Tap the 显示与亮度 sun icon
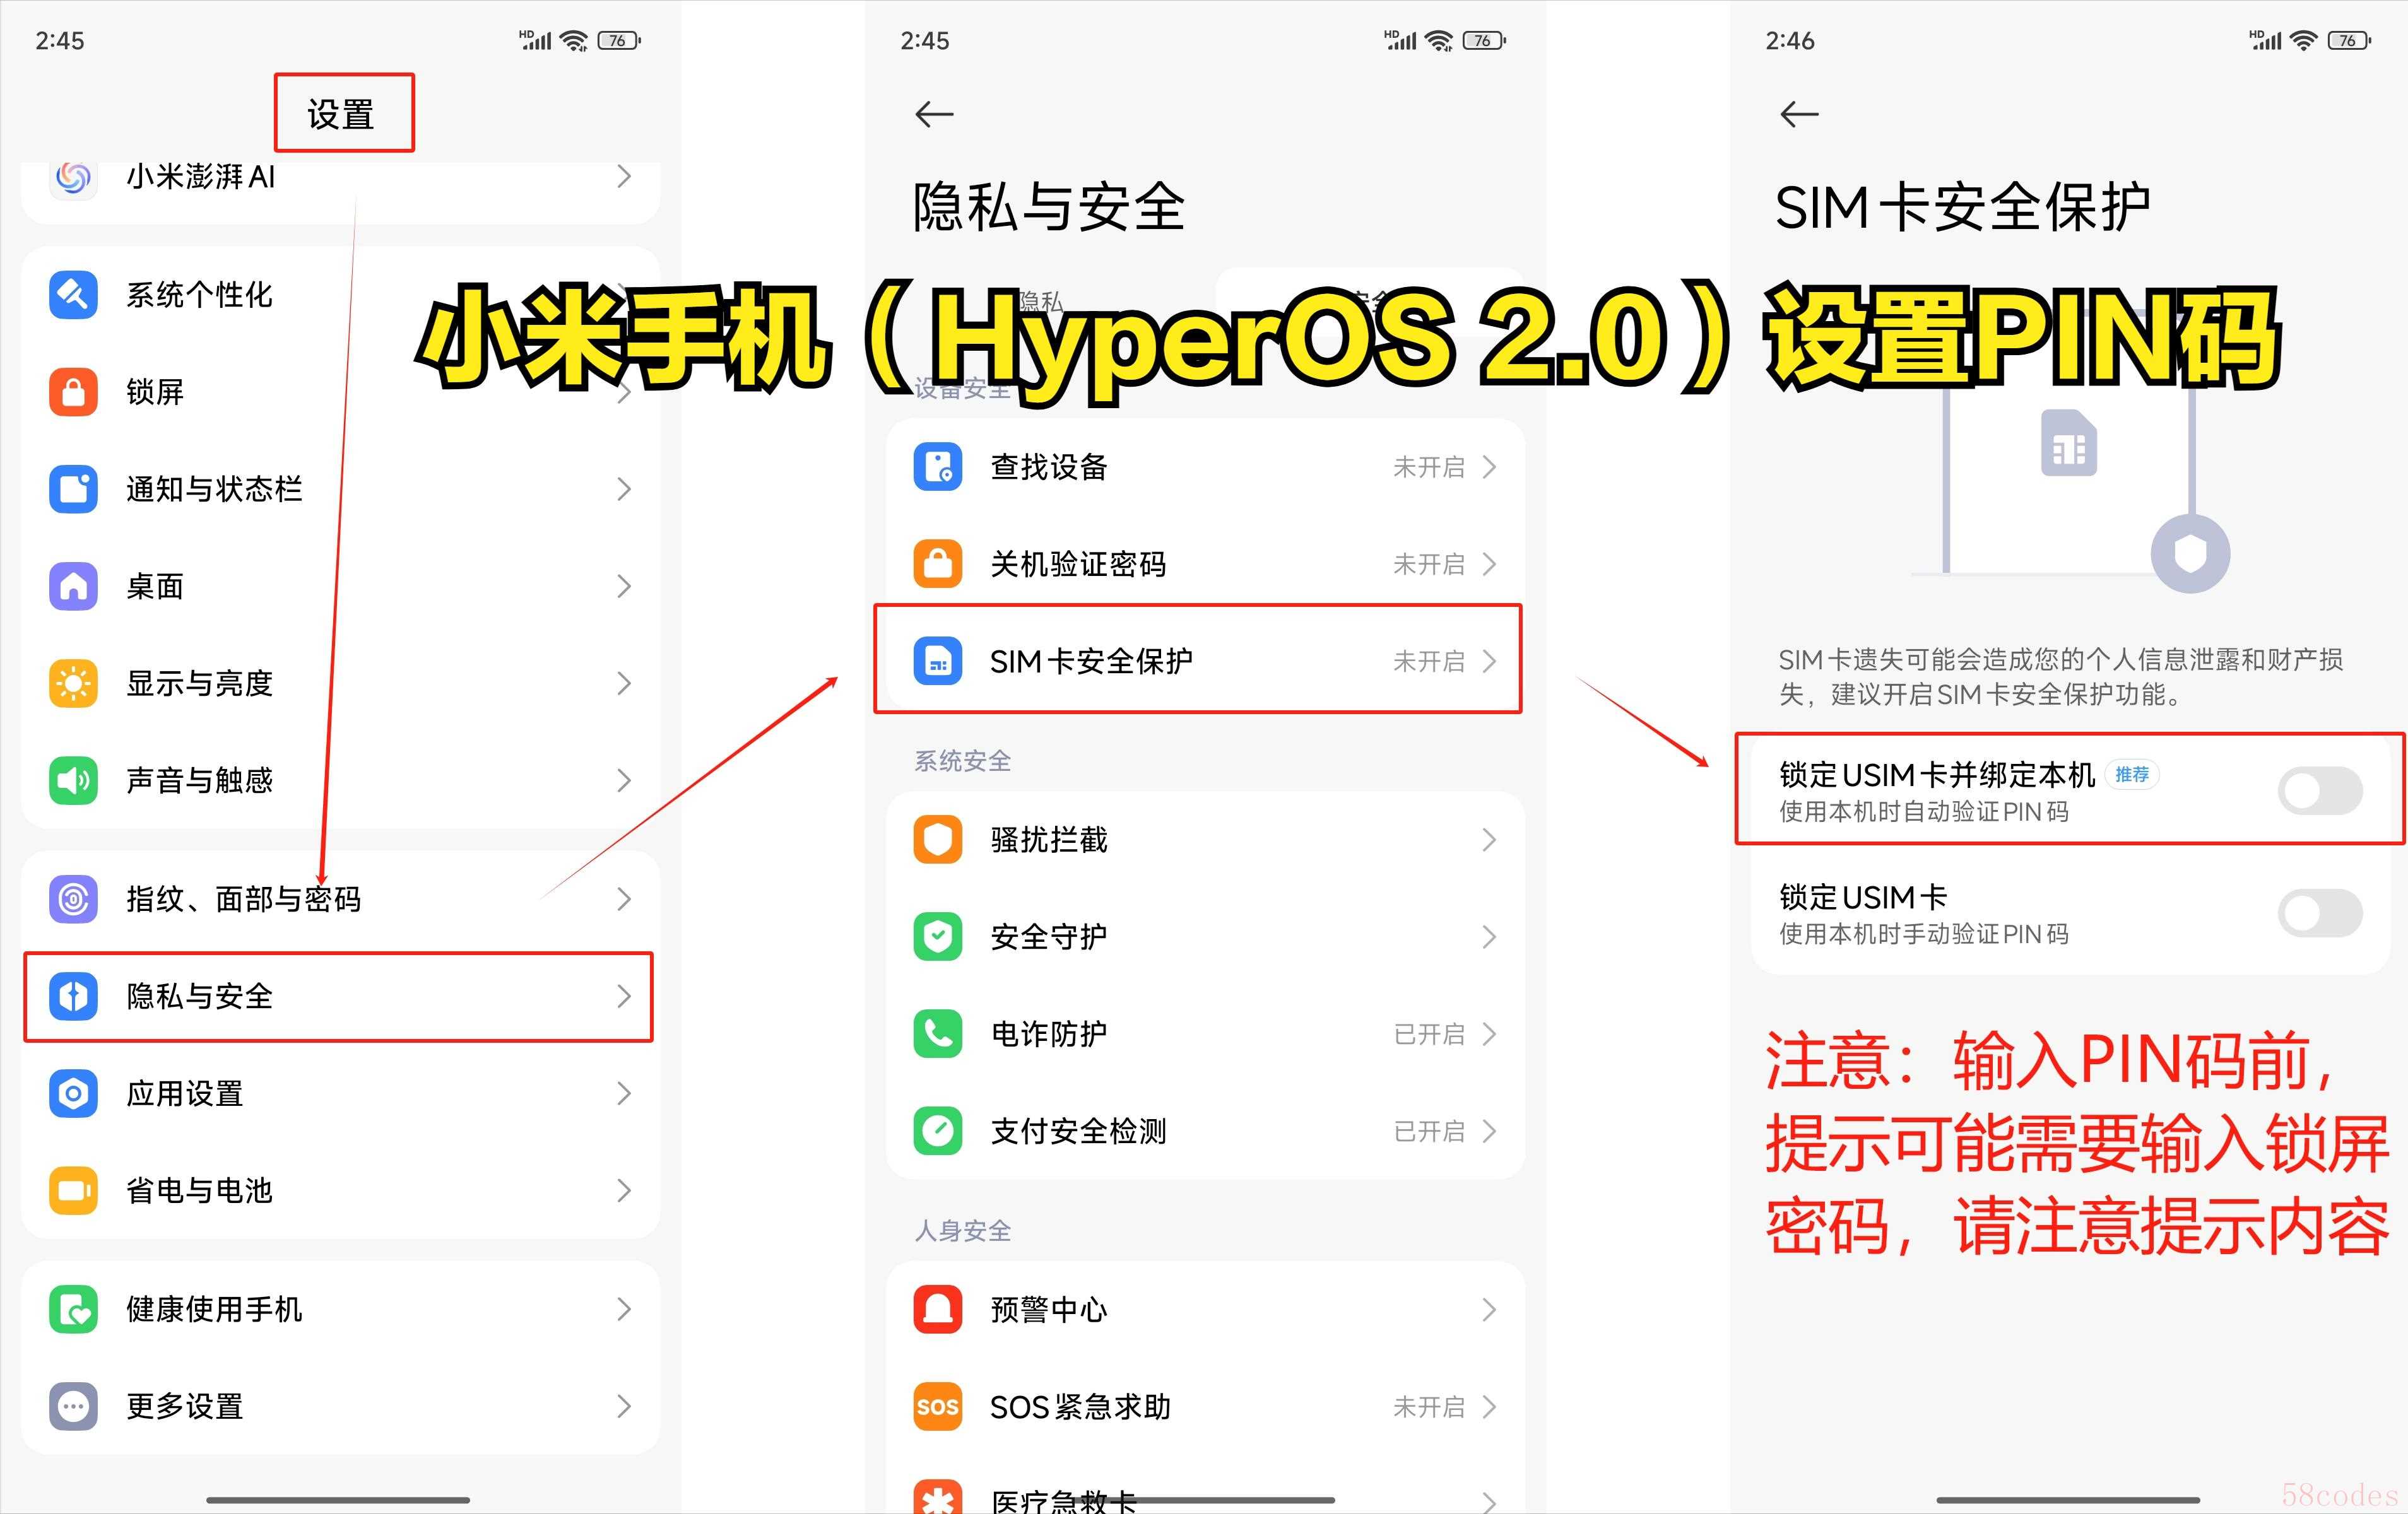 (73, 684)
